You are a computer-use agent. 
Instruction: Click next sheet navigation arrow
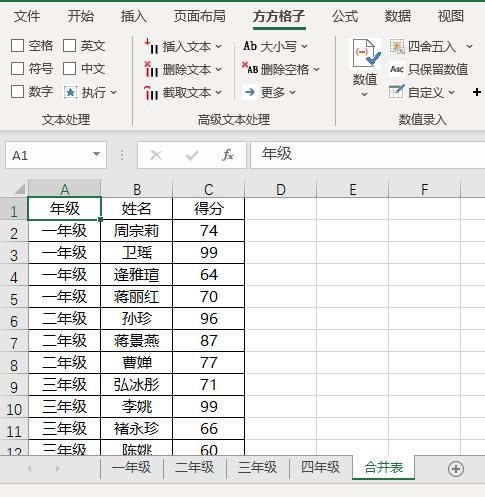[x=58, y=469]
